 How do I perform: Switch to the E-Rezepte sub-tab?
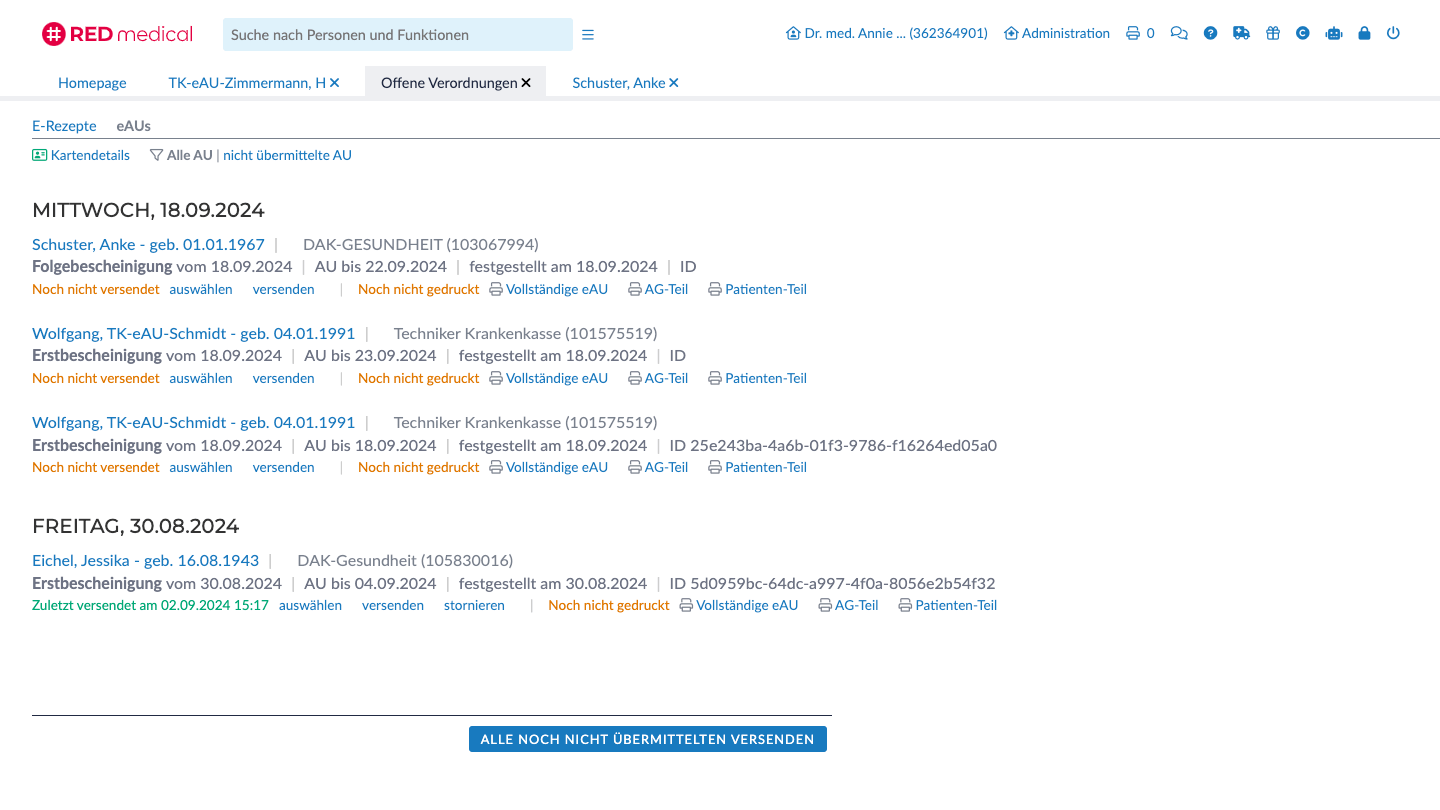(64, 126)
